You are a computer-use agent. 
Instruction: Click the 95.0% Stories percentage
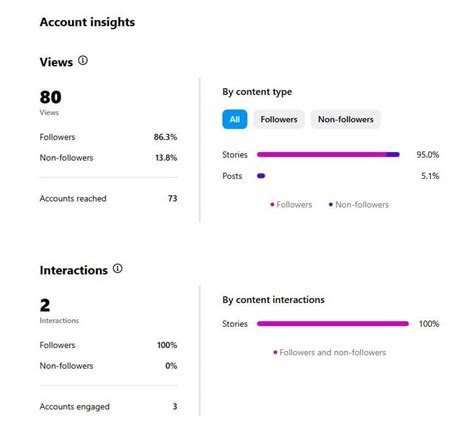(428, 155)
